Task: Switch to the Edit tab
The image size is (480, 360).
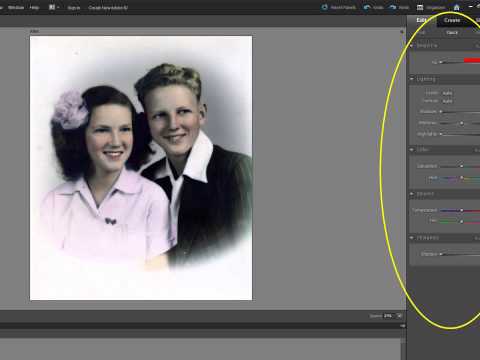Action: [x=422, y=20]
